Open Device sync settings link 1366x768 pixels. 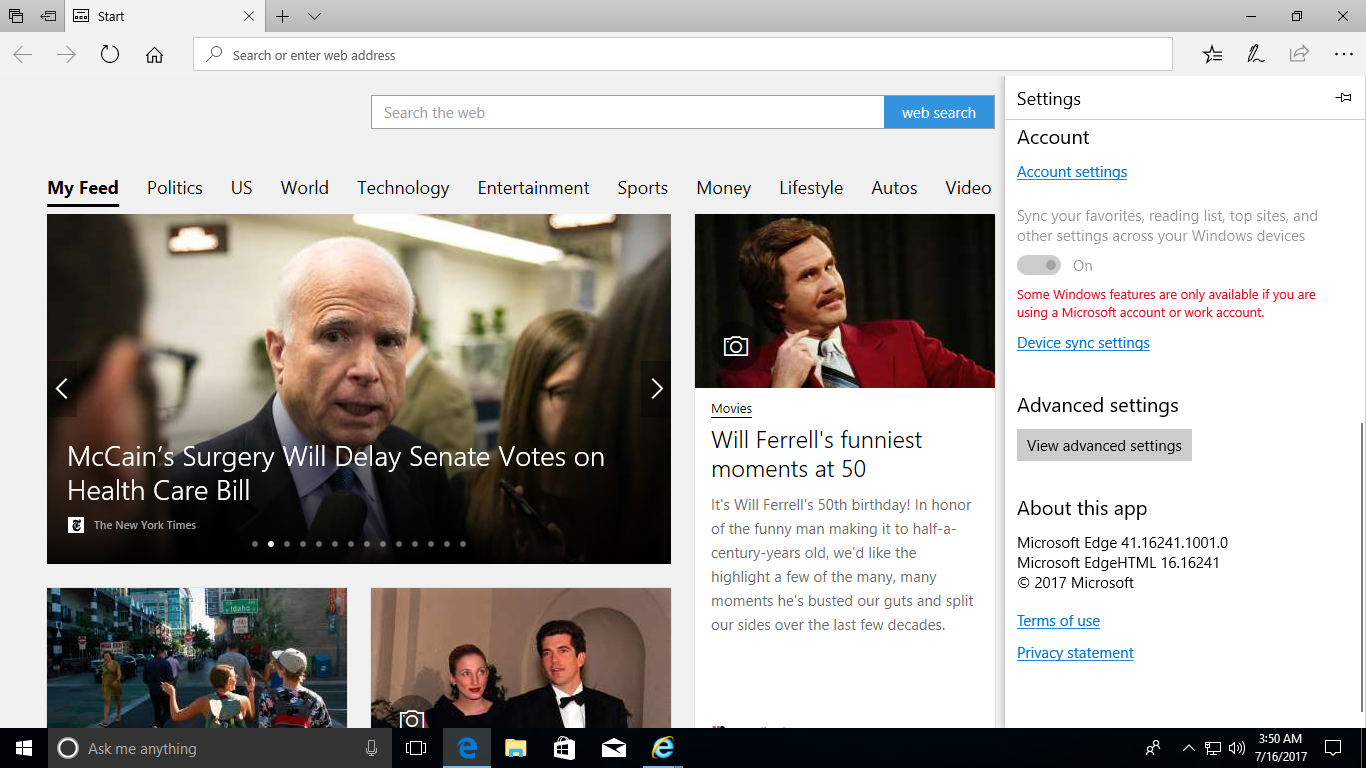click(x=1083, y=343)
